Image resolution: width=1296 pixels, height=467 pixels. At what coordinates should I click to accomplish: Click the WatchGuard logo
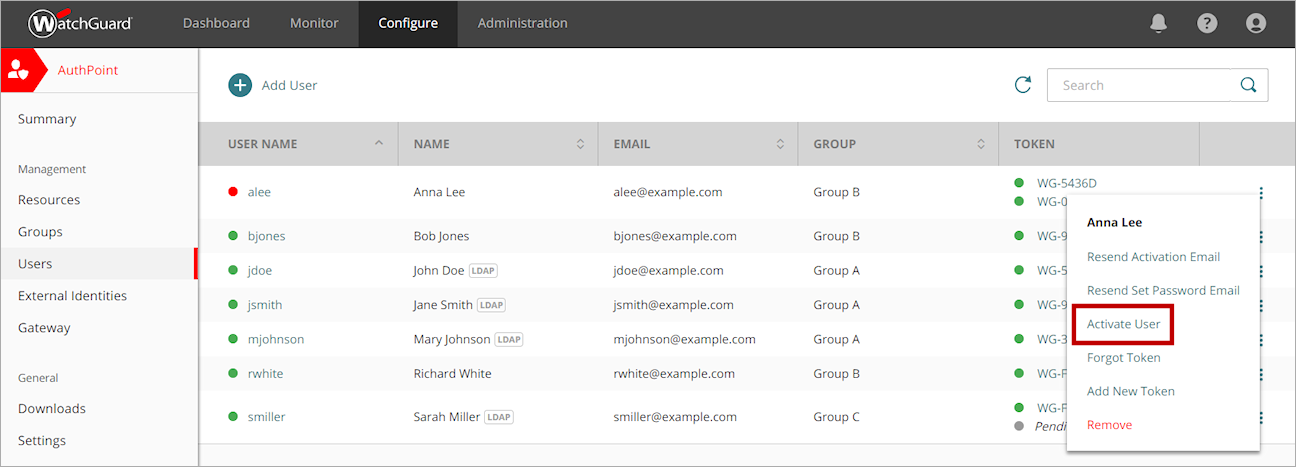click(x=80, y=23)
